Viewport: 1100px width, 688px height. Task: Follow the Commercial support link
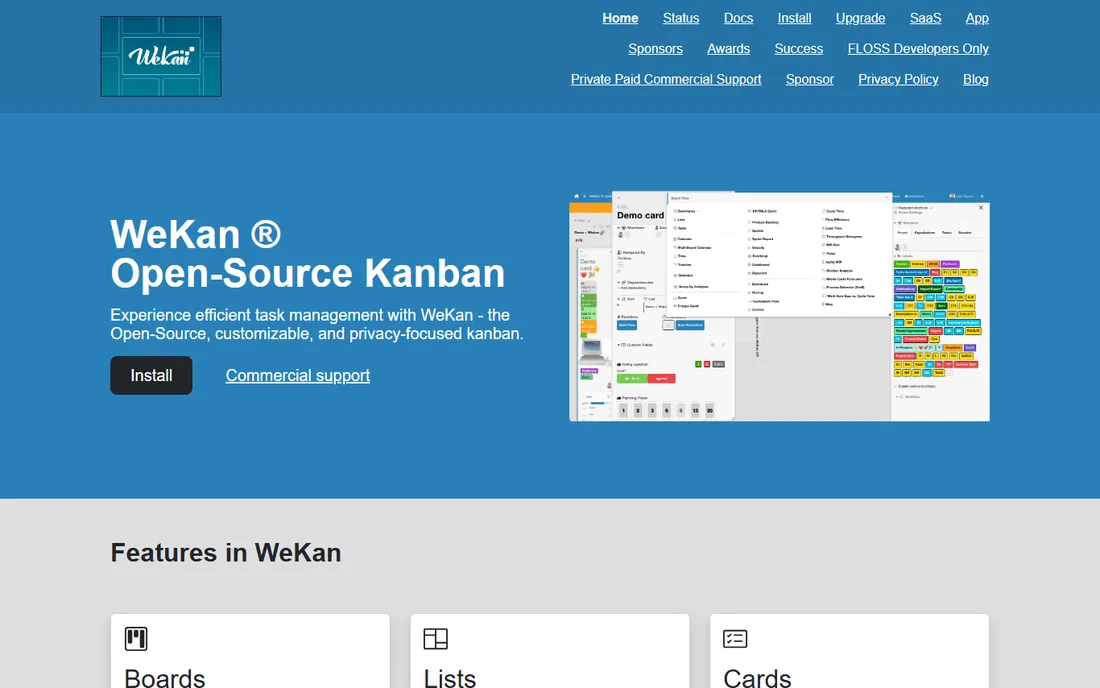click(297, 375)
